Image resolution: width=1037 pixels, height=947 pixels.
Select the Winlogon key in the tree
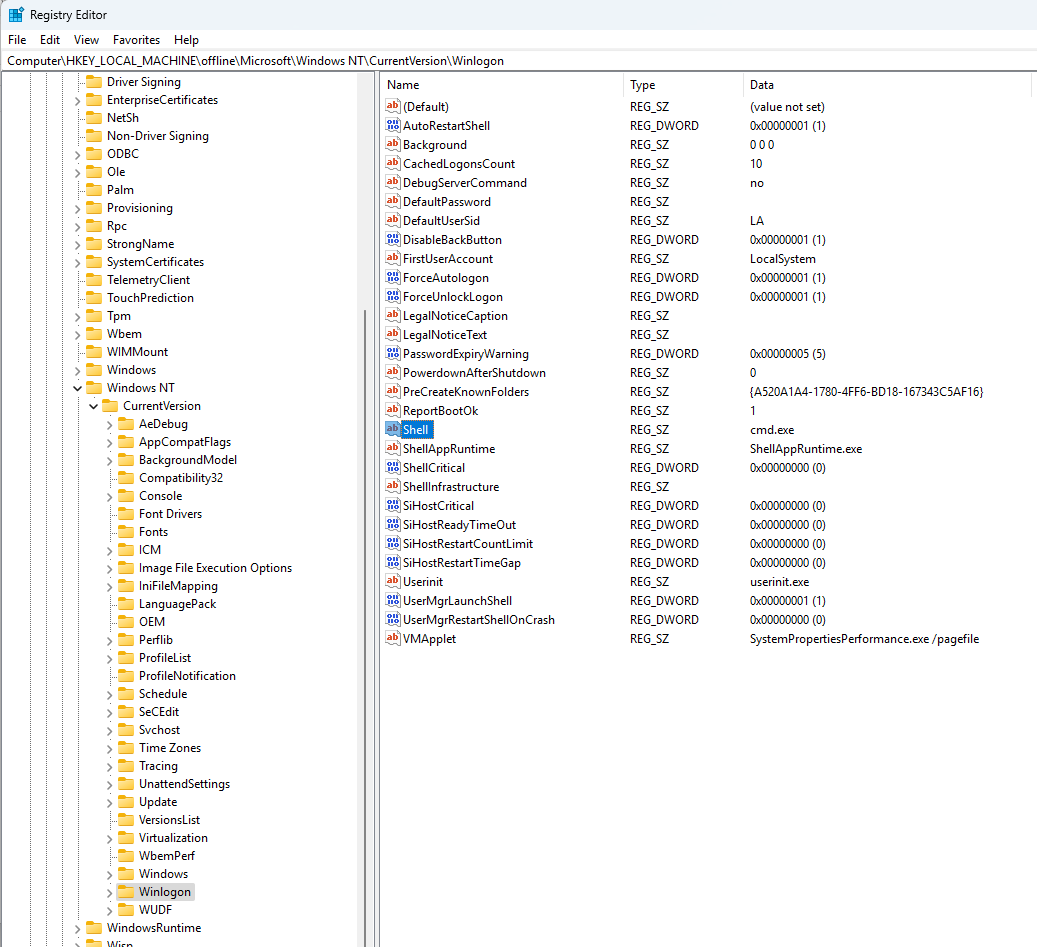pos(165,891)
